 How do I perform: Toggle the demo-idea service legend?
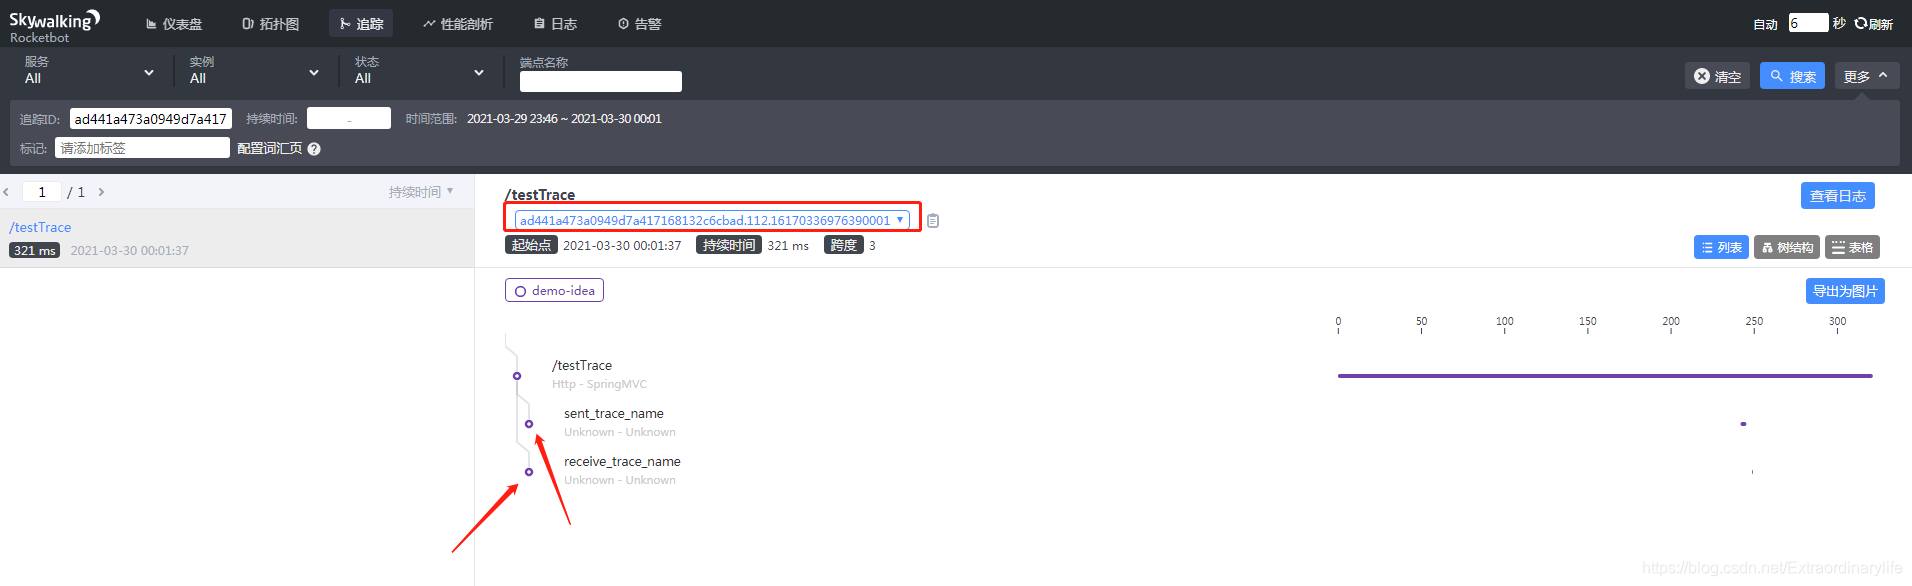[x=554, y=290]
